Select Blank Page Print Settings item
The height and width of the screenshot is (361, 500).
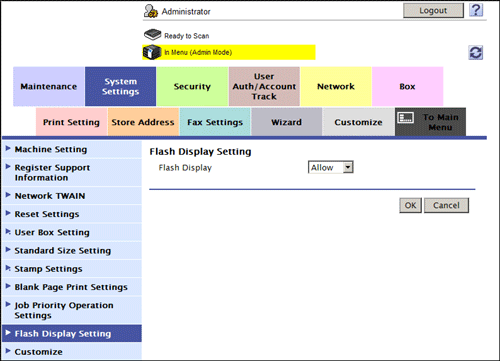72,287
